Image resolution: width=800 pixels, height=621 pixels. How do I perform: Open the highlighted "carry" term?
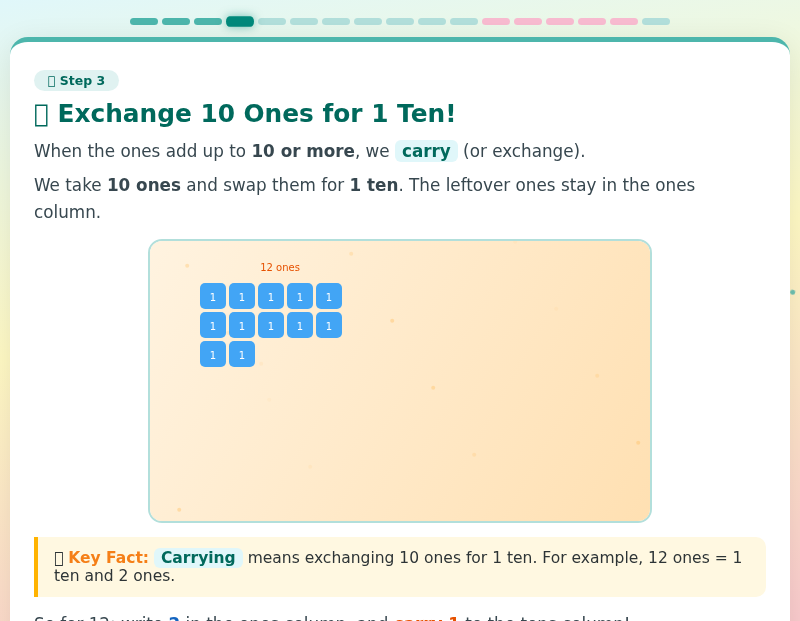426,151
